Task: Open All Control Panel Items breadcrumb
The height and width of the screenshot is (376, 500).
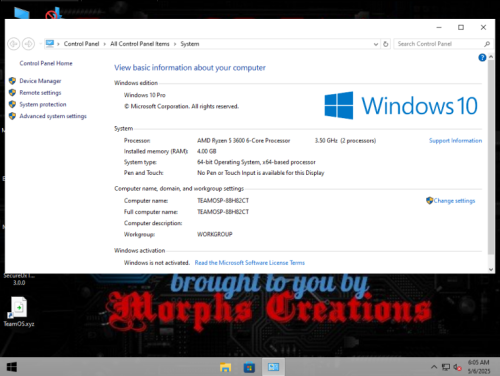Action: coord(140,44)
